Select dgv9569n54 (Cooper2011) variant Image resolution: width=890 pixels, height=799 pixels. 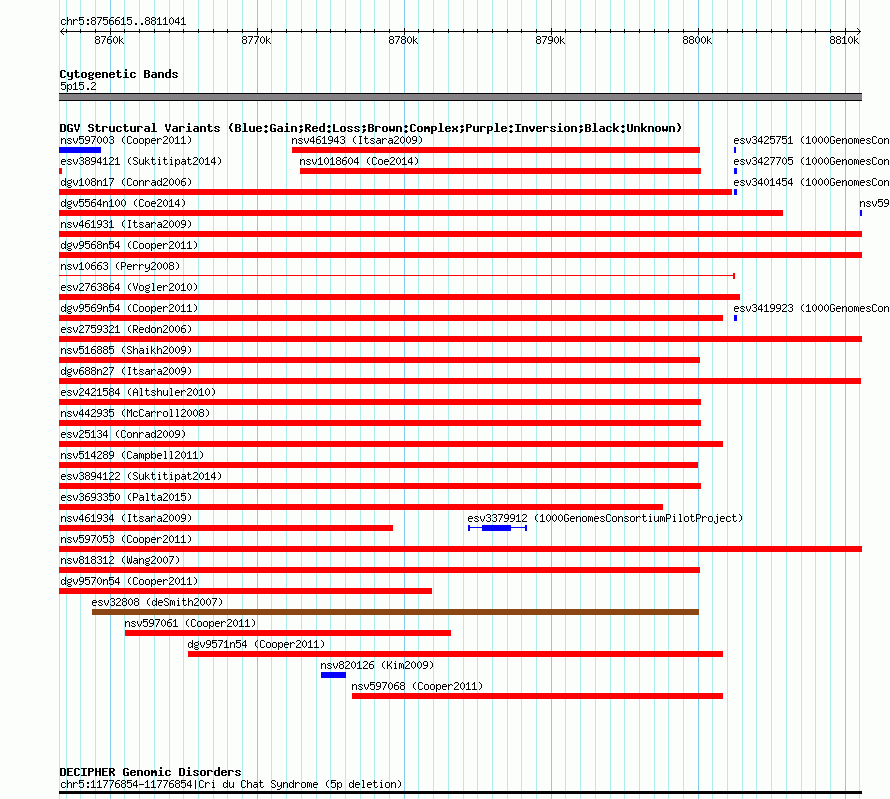point(391,318)
